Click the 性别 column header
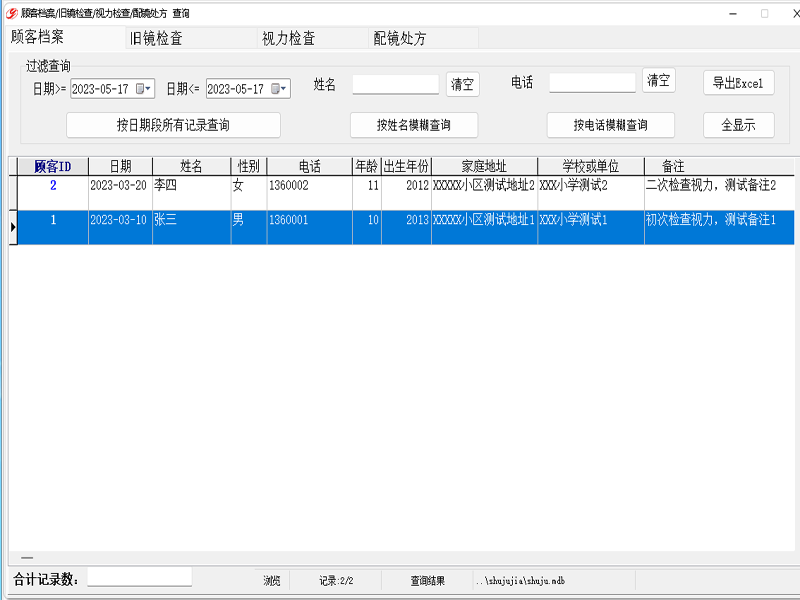The width and height of the screenshot is (800, 600). click(x=248, y=166)
